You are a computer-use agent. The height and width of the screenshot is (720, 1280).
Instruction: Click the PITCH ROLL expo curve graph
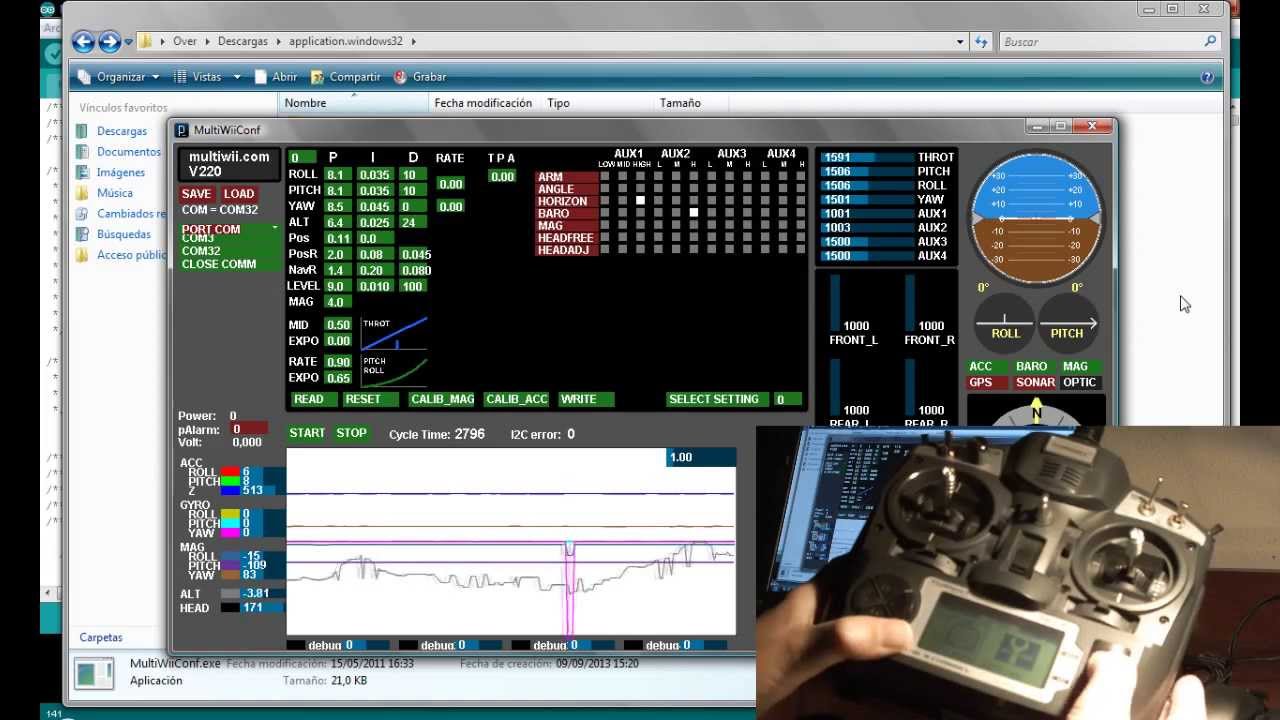(x=394, y=370)
